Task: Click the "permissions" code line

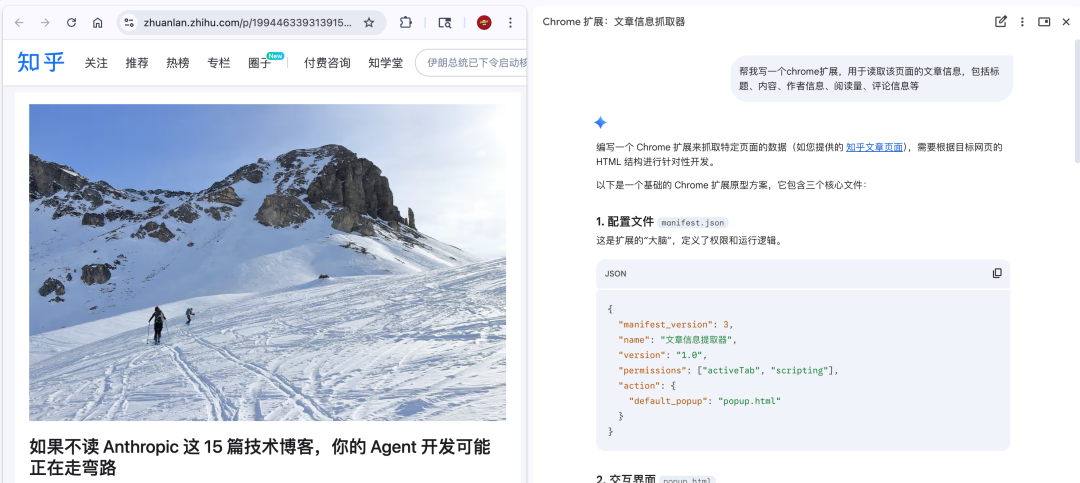Action: (x=729, y=370)
